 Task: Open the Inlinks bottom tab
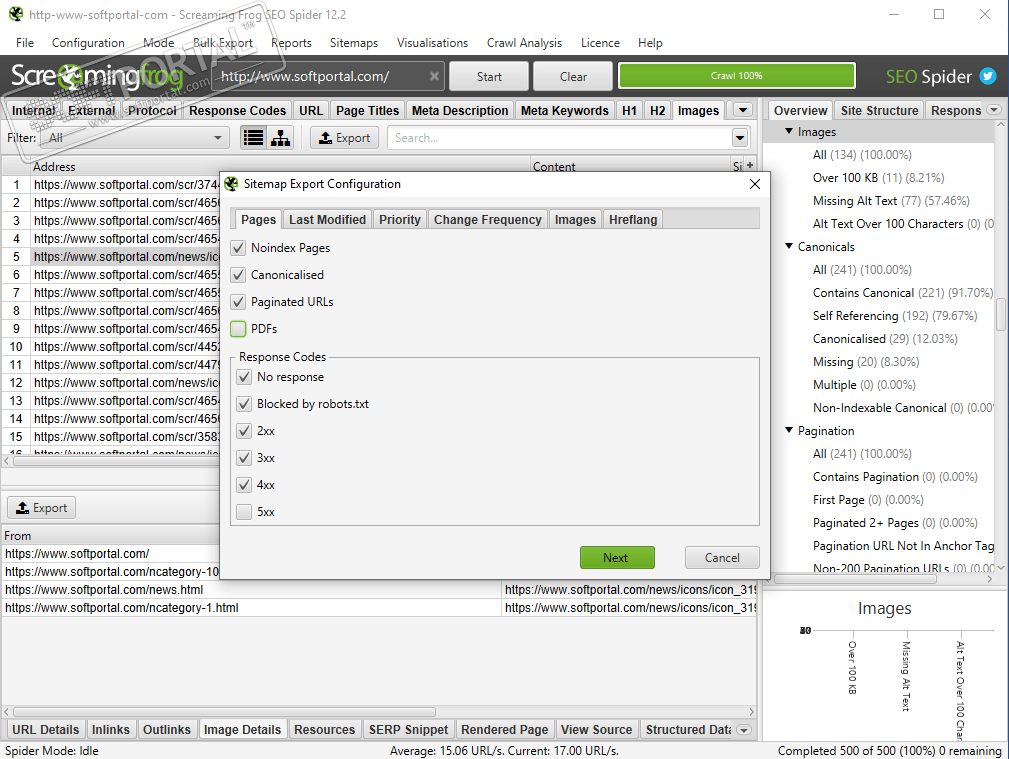111,729
